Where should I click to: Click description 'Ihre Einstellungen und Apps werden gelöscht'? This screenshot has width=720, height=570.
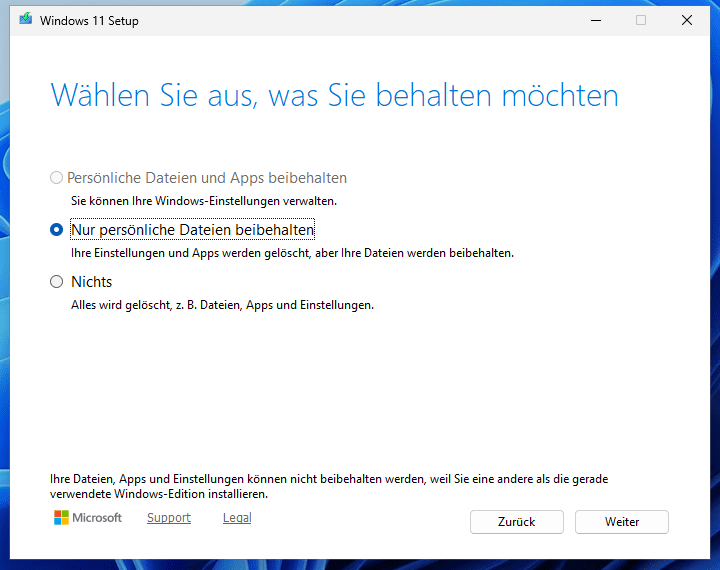pos(191,253)
